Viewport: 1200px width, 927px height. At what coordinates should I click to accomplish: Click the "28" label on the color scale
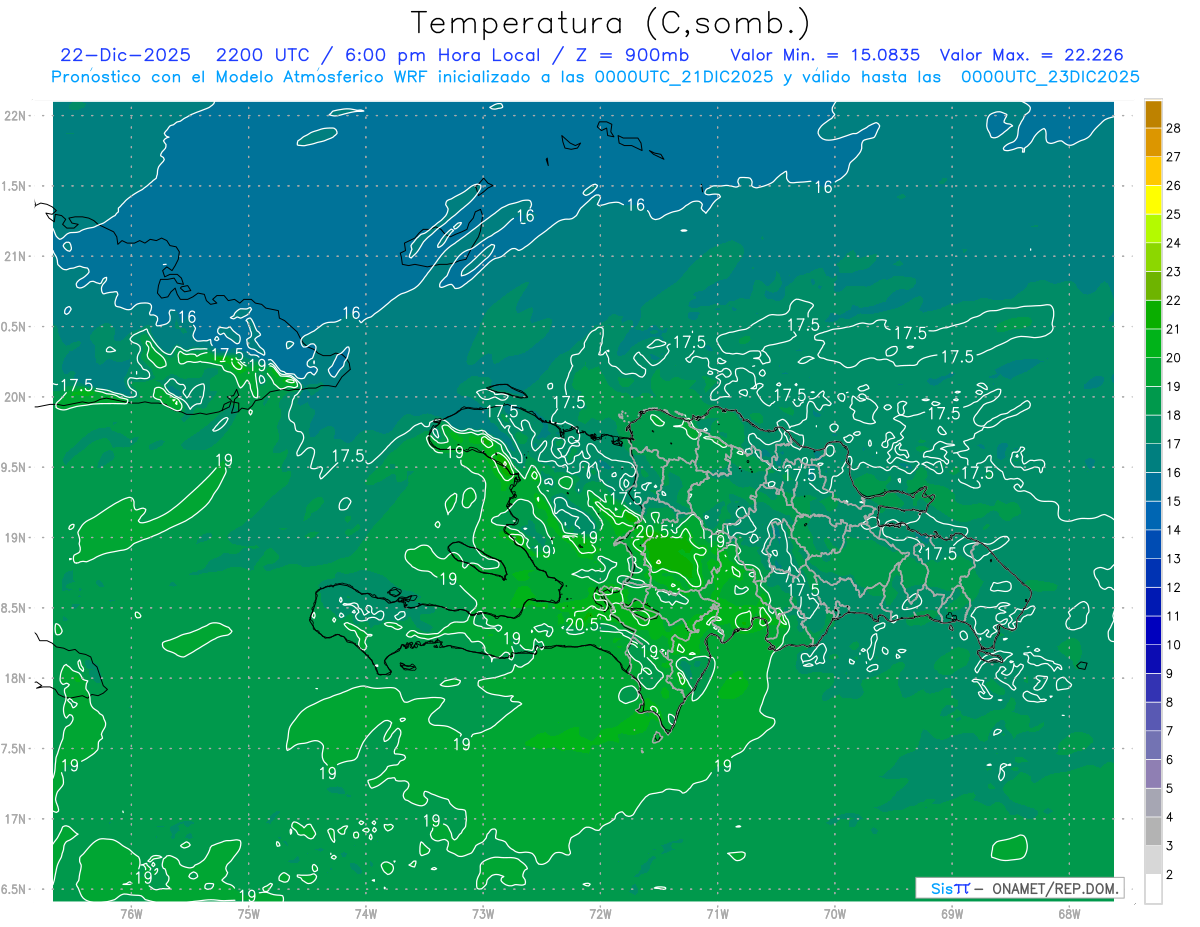1174,128
